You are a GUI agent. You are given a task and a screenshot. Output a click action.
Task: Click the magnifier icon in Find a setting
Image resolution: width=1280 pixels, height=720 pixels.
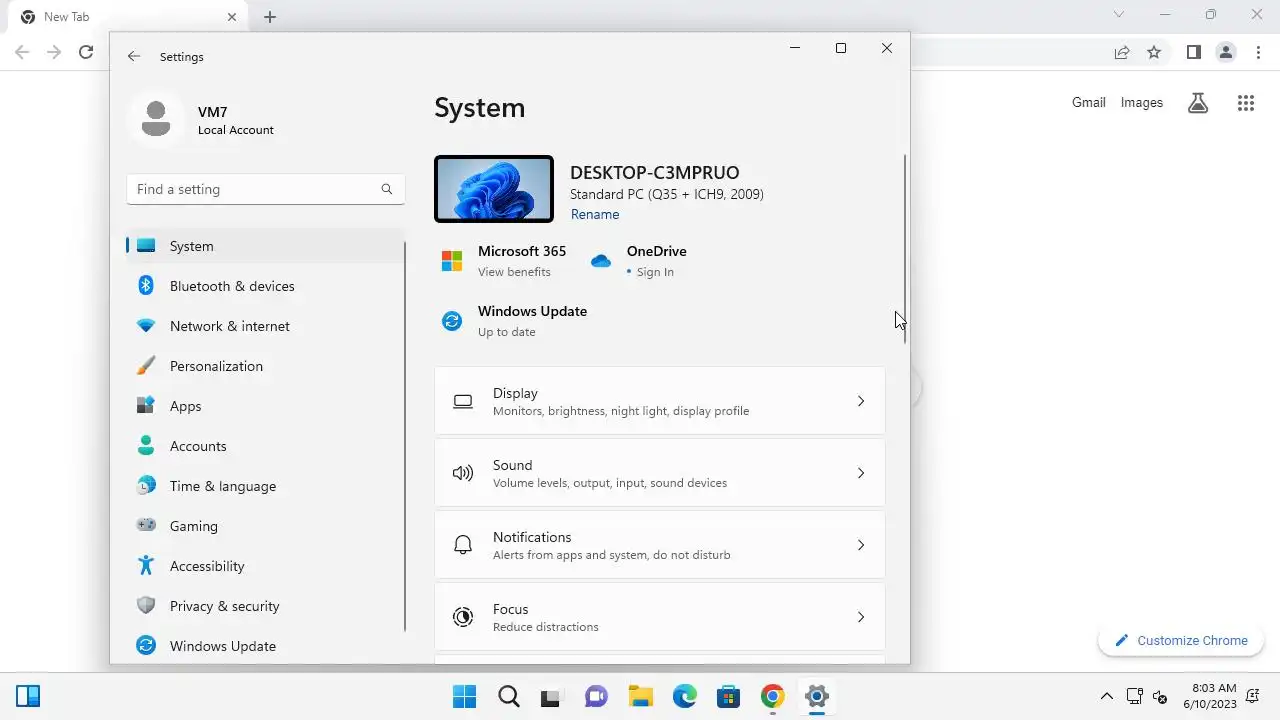pos(387,189)
